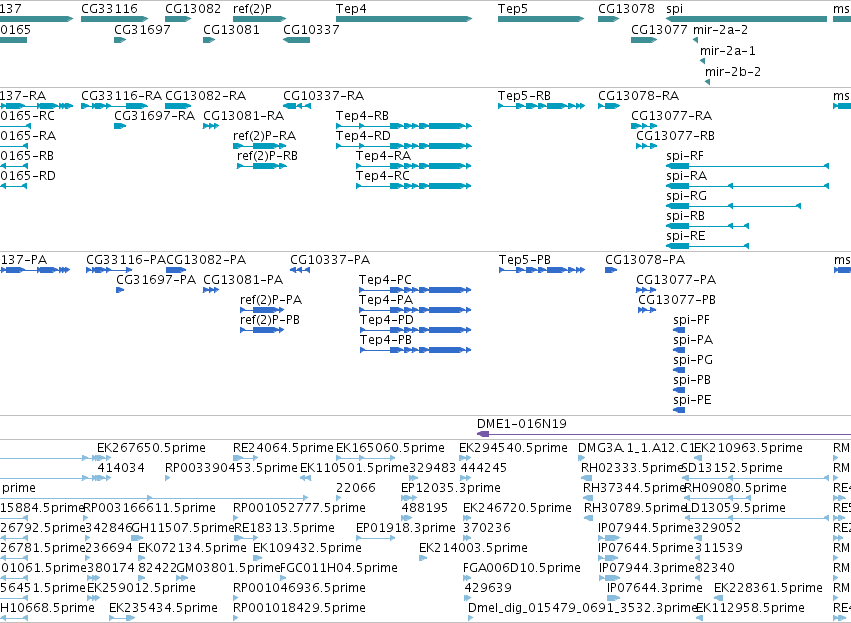This screenshot has width=851, height=623.
Task: Click transcript CG31697-RA glyph
Action: (x=120, y=126)
